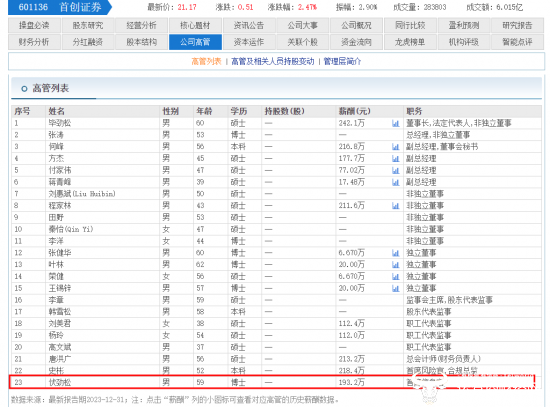
Task: Open the 分红融资 tab
Action: coord(88,42)
